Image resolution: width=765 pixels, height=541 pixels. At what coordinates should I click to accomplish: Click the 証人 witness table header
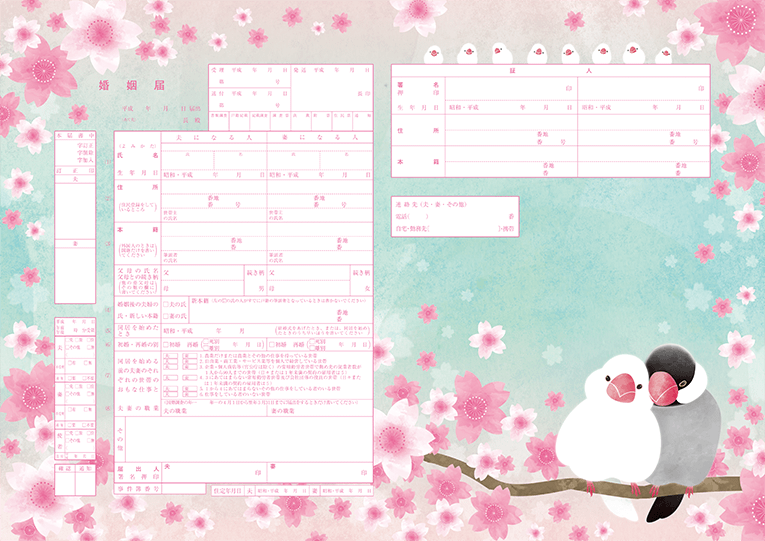pos(550,72)
